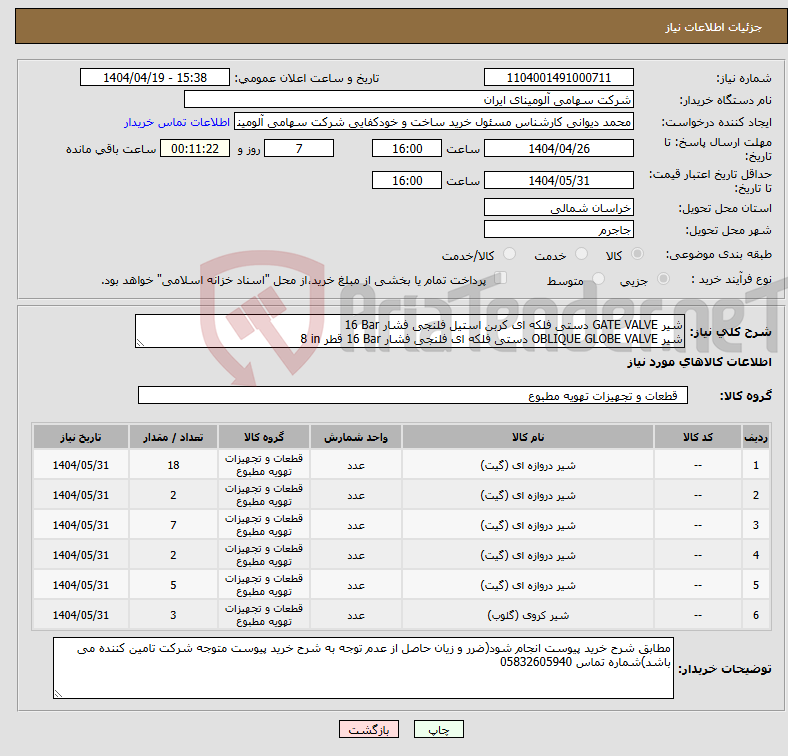Click the remaining time 00:11:22 field
The image size is (788, 756).
[195, 148]
